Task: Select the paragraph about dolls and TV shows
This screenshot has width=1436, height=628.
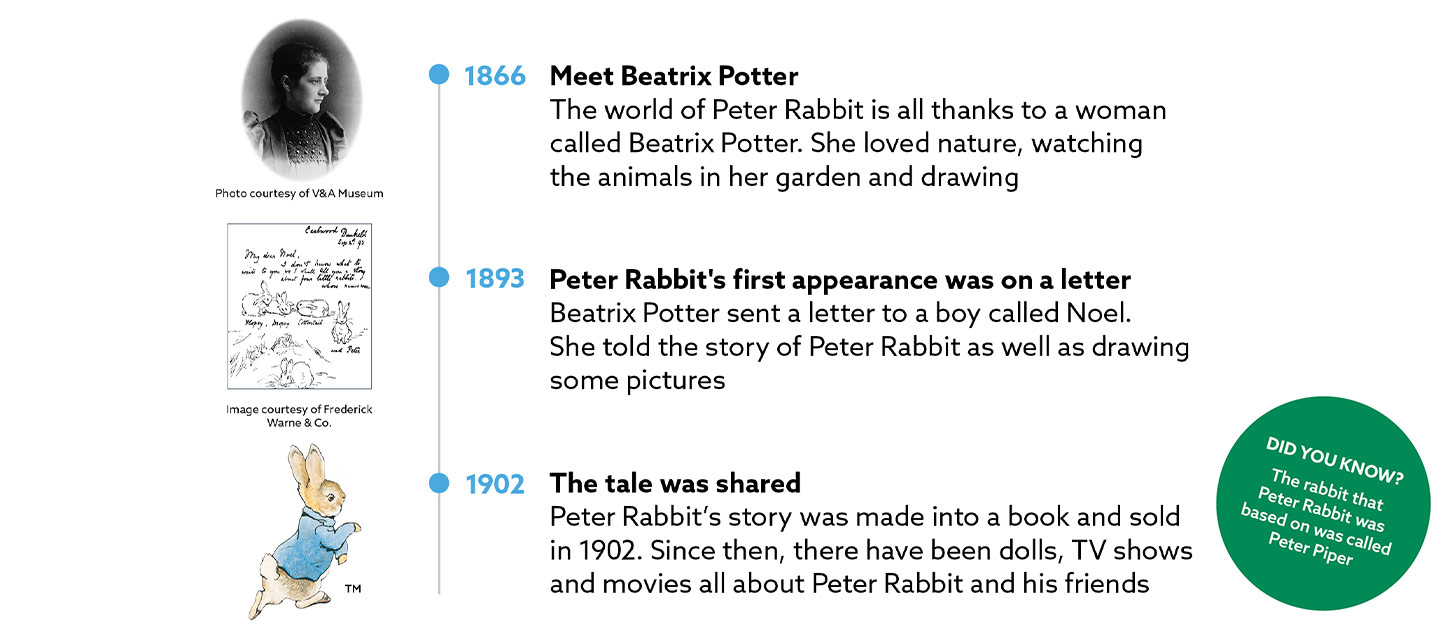Action: 870,550
